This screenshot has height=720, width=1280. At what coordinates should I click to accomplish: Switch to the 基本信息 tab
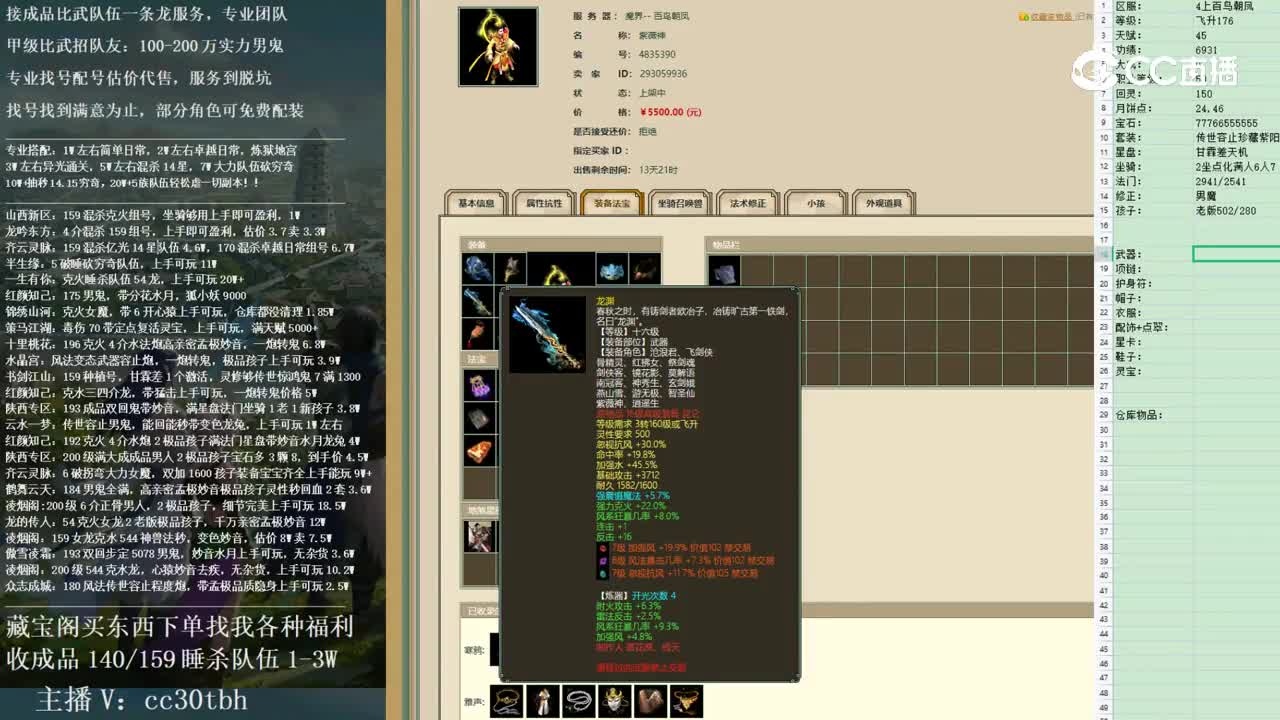(479, 202)
